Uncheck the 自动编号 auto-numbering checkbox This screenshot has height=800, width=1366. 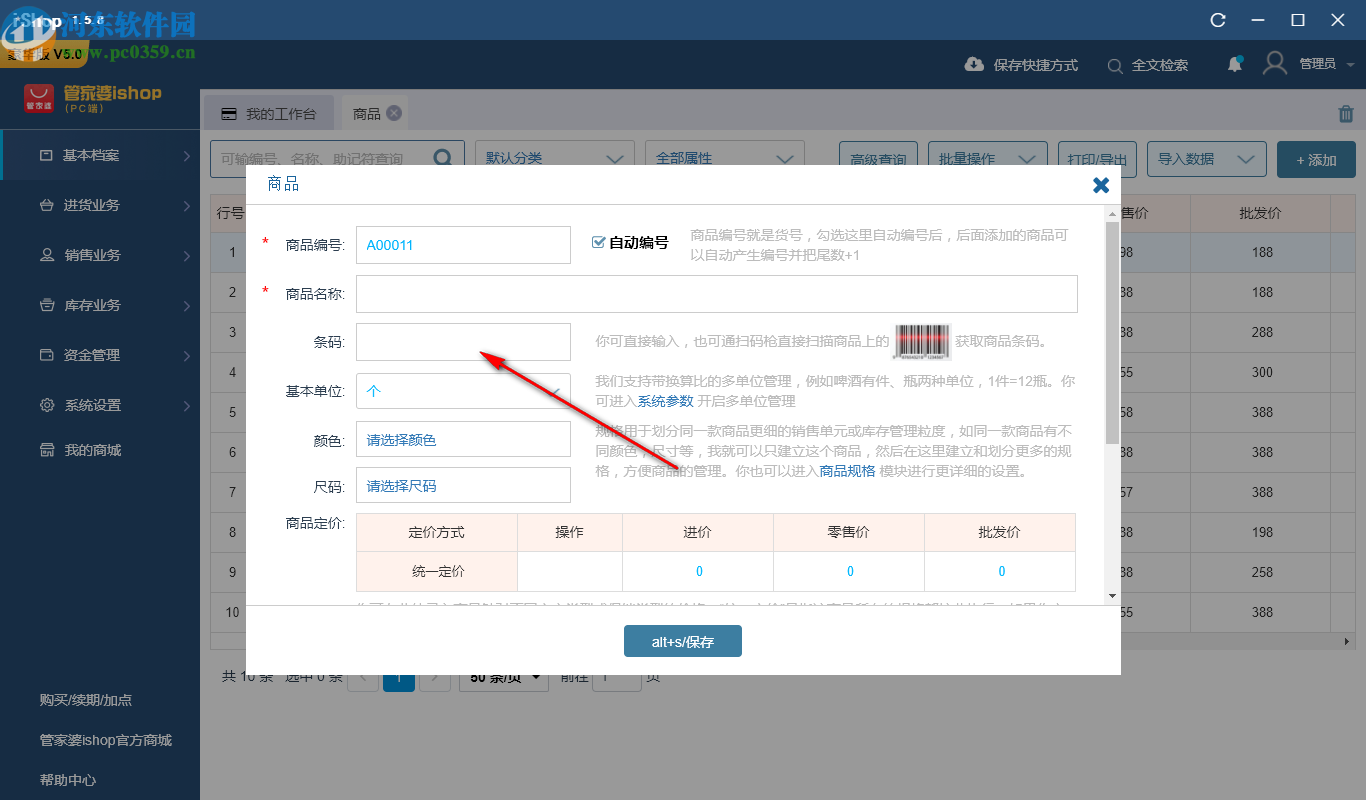(x=598, y=241)
